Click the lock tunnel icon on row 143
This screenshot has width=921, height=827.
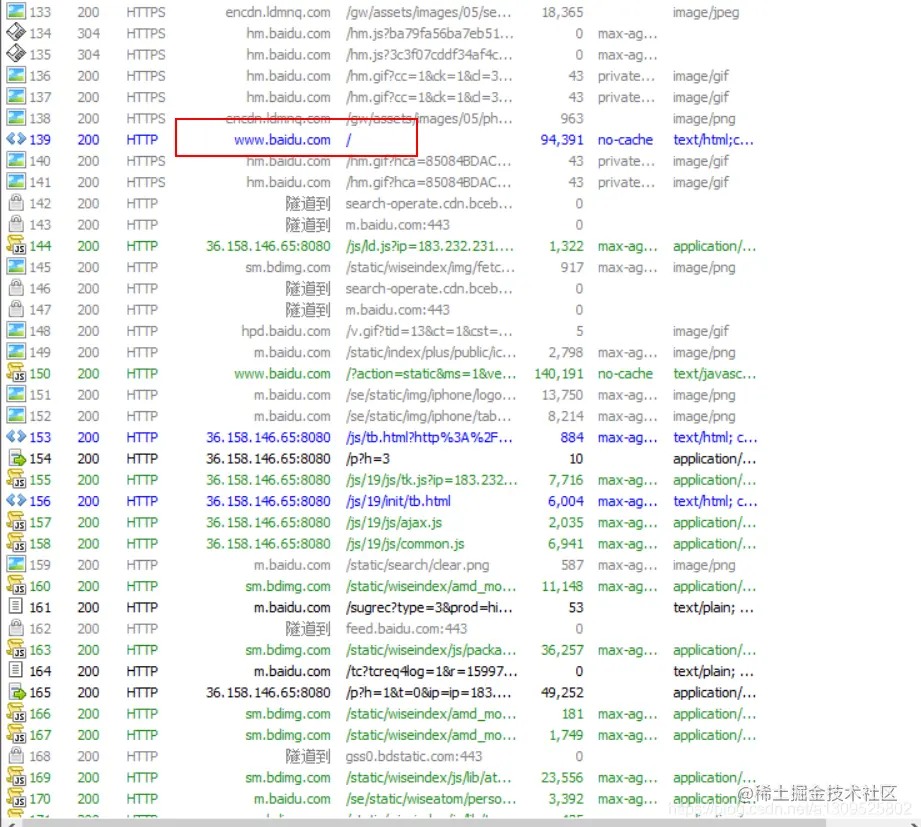coord(16,224)
